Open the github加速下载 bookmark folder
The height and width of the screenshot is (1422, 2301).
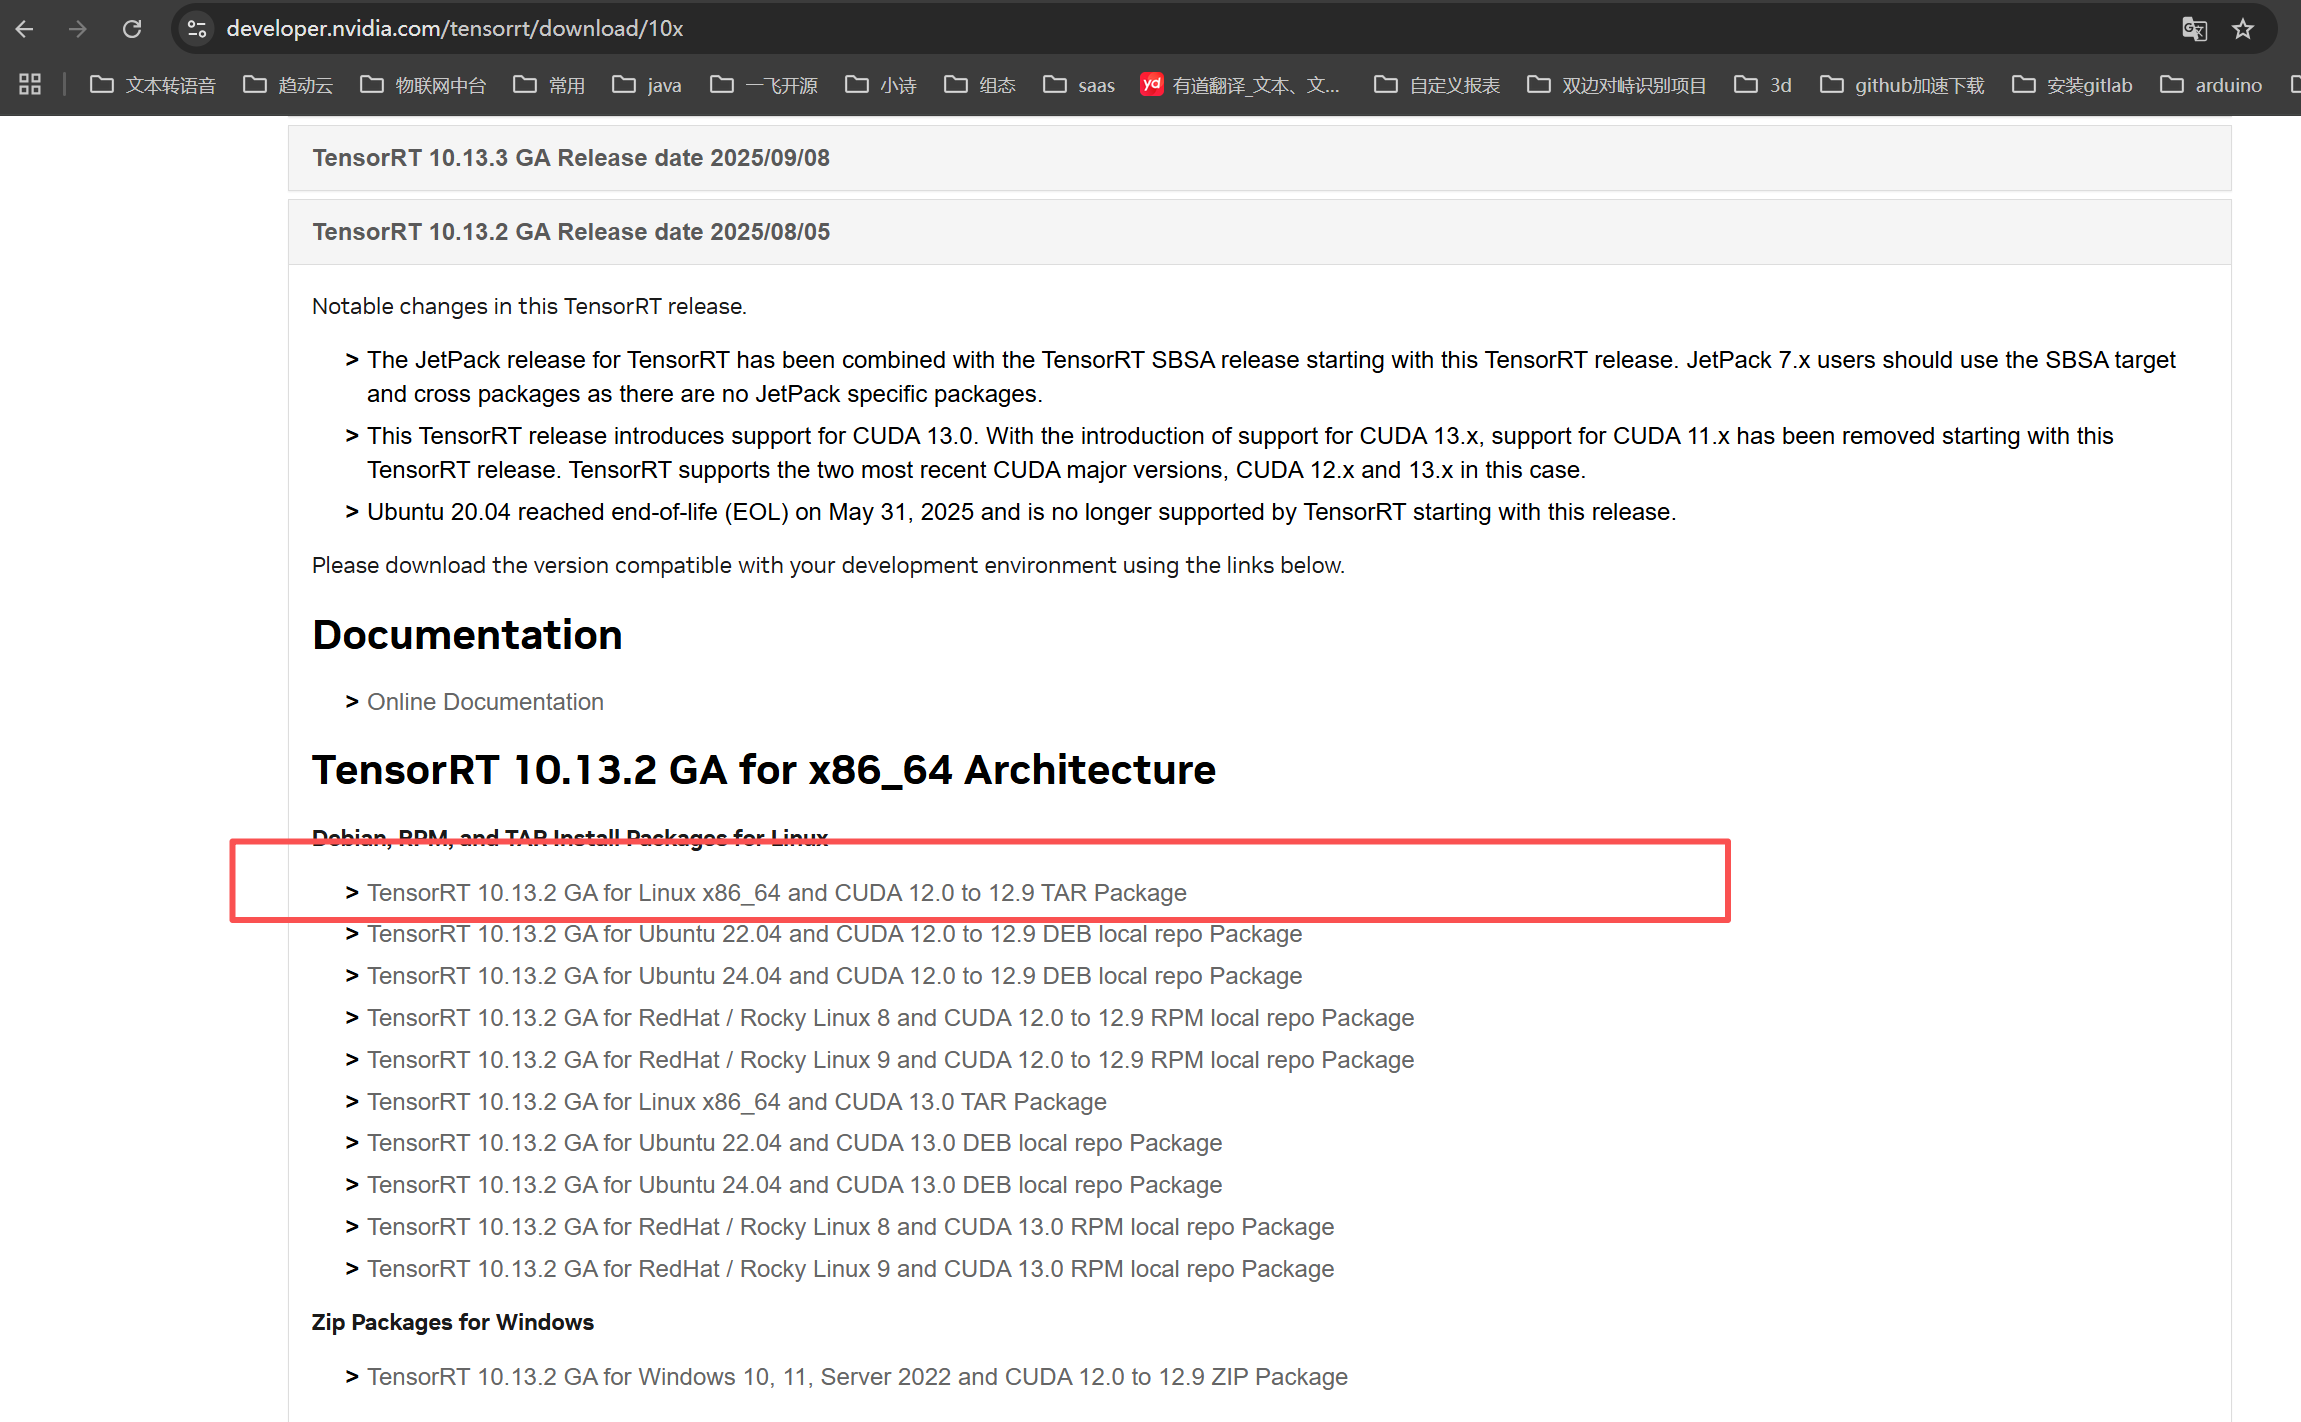[x=1902, y=85]
